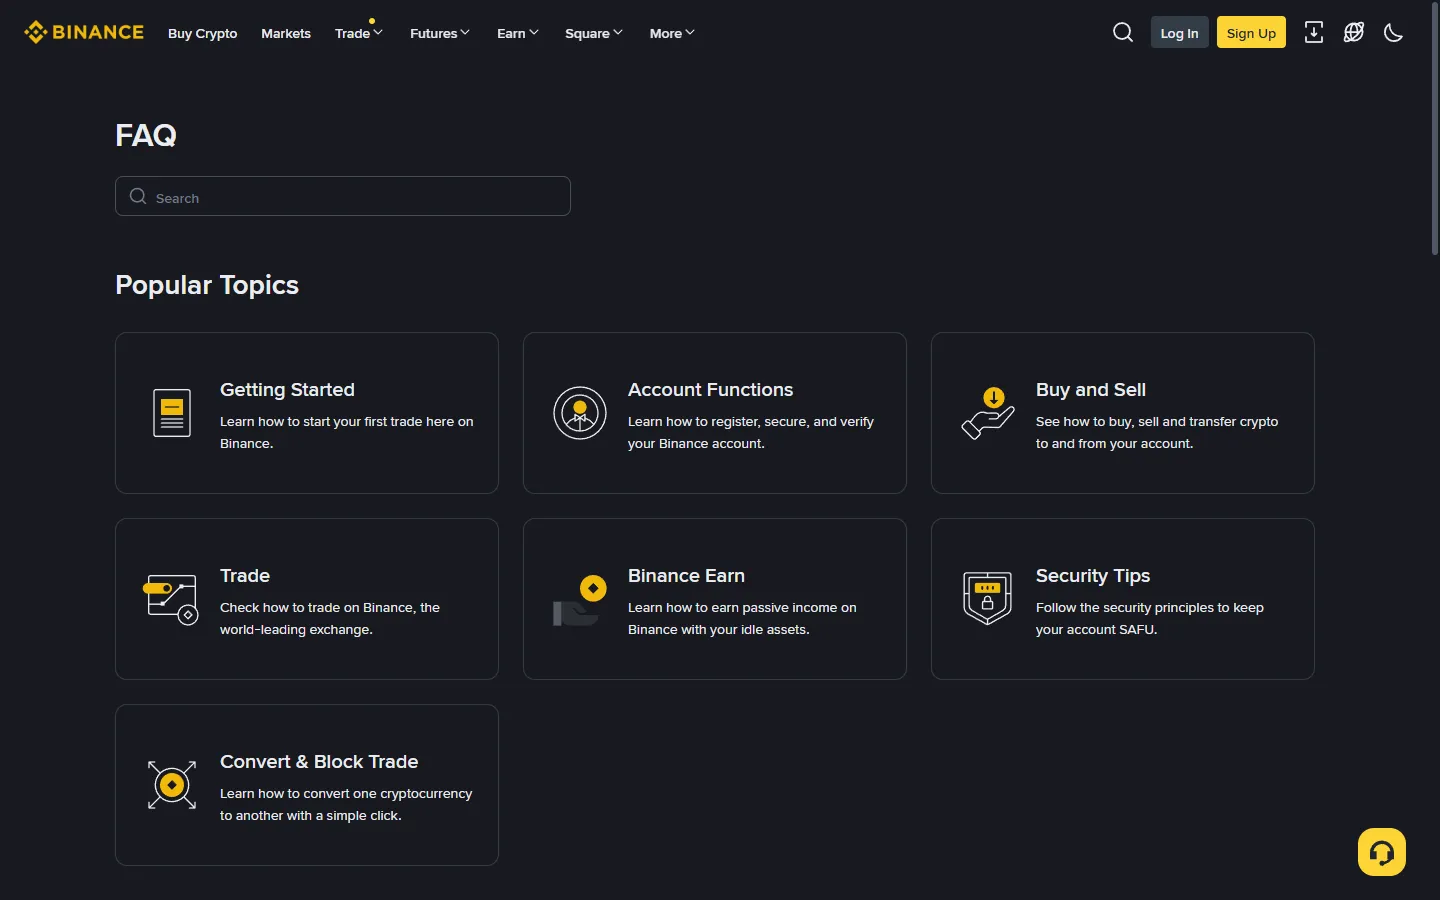Screen dimensions: 1440x900
Task: Expand the Futures menu dropdown
Action: pyautogui.click(x=440, y=33)
